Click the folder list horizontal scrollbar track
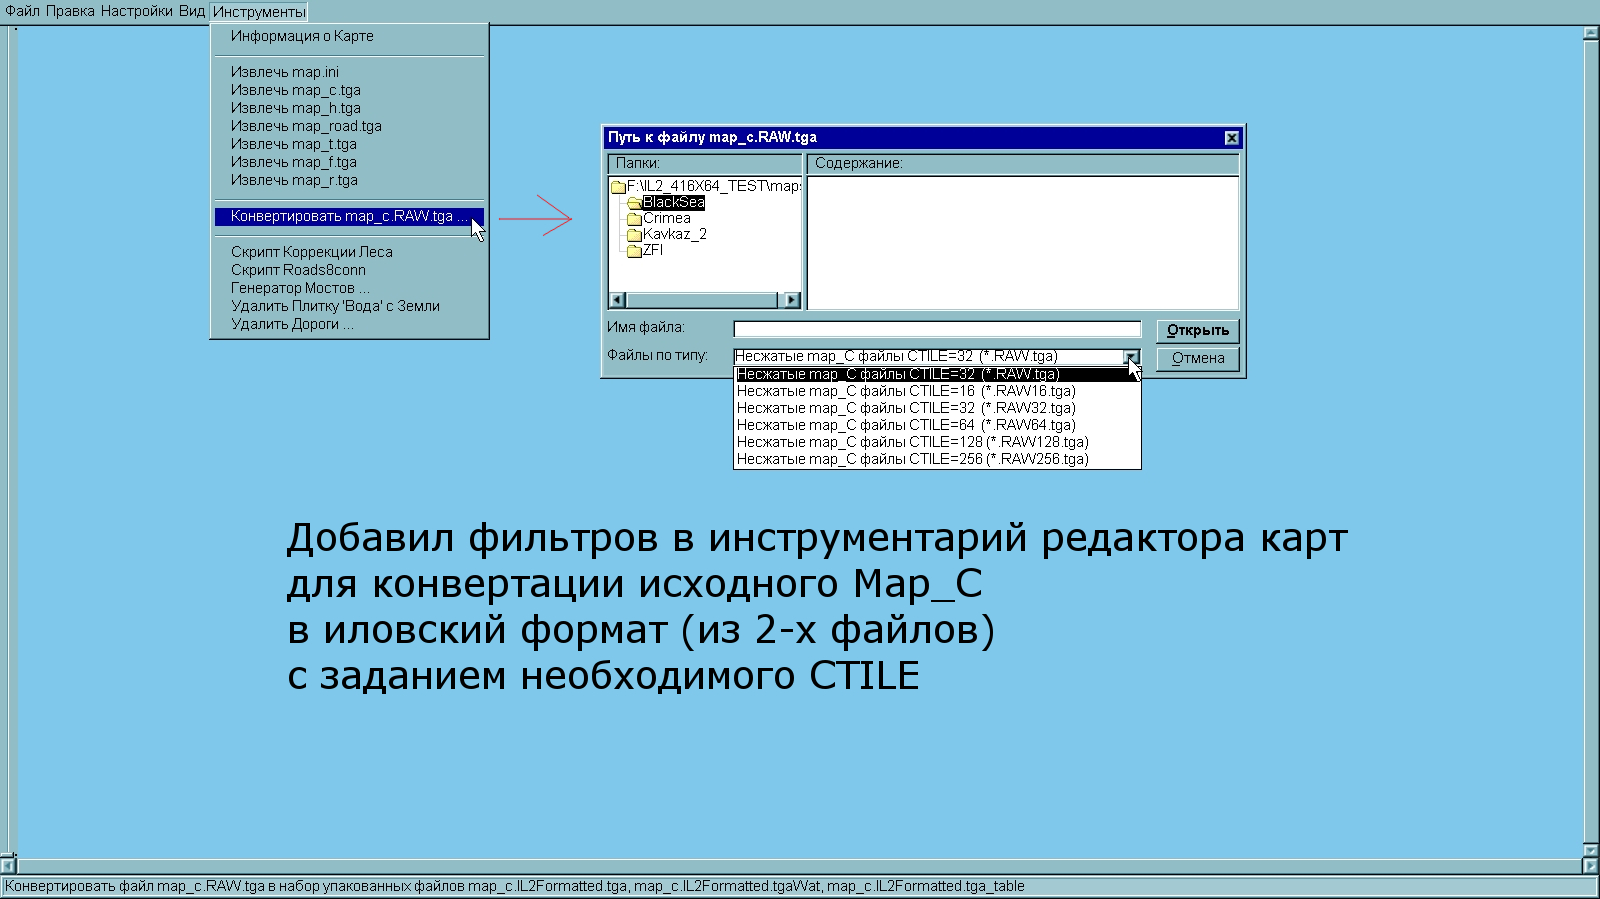The height and width of the screenshot is (899, 1600). click(705, 300)
